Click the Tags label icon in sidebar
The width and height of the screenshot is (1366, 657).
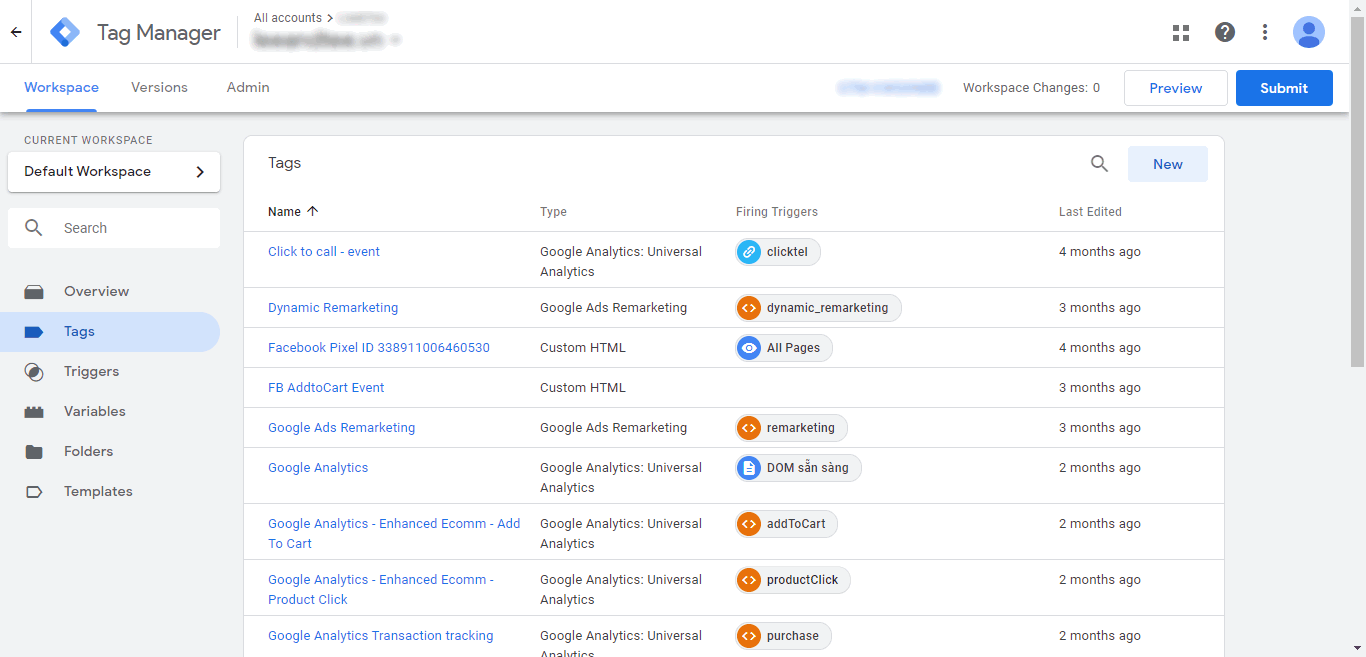(34, 332)
